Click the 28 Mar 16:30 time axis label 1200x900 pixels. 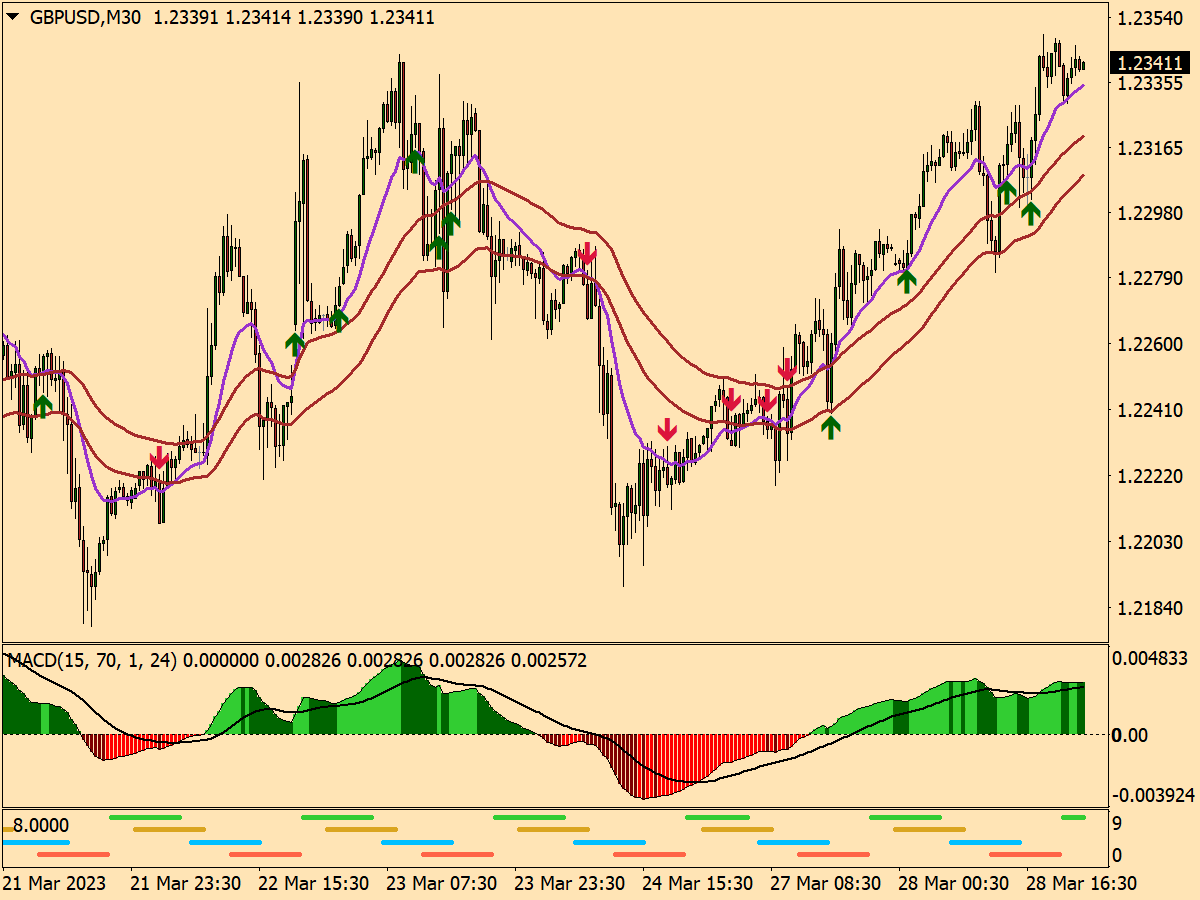(1081, 884)
